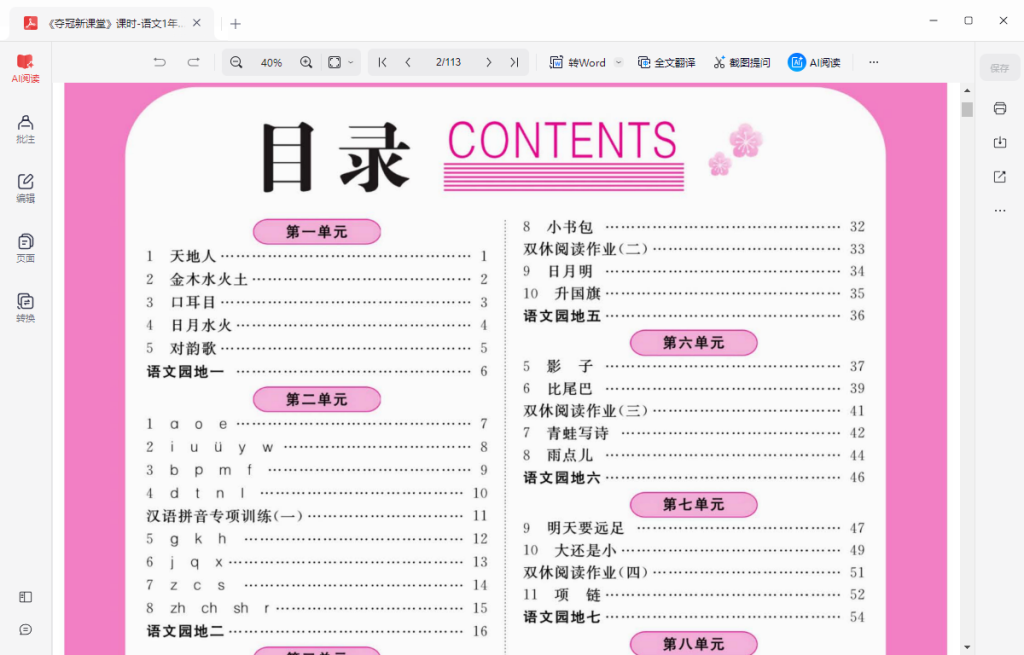Start 截图提问 screenshot question tool

739,62
